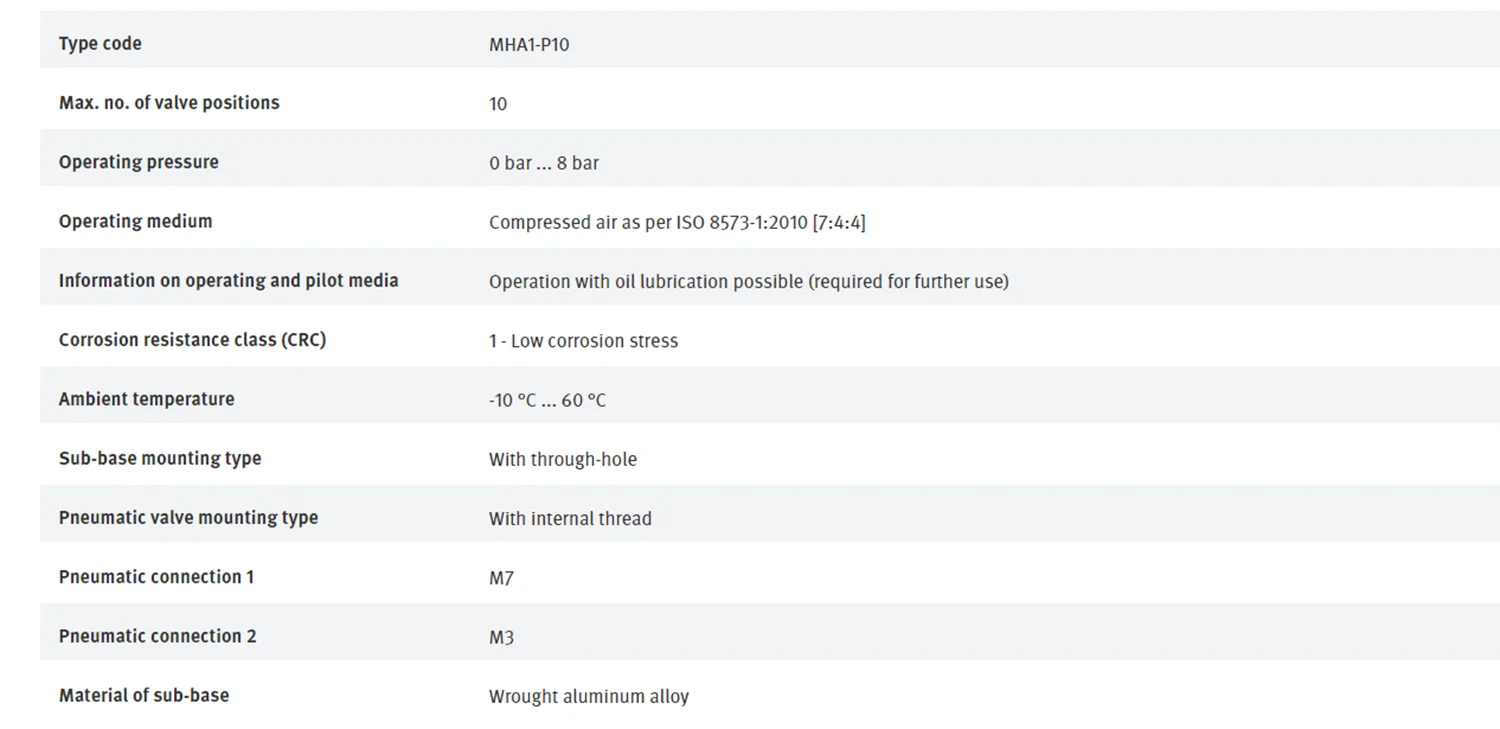Click the Operating medium label

point(135,221)
